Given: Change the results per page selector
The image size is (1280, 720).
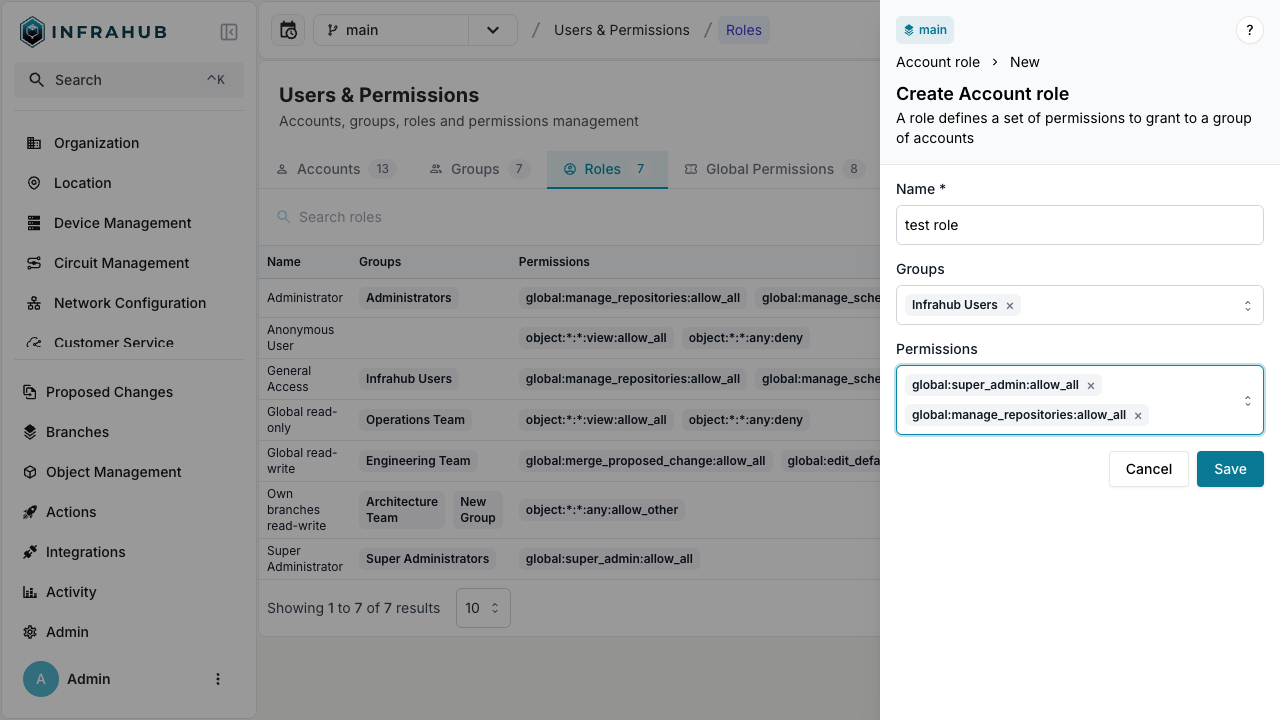Looking at the screenshot, I should click(483, 608).
